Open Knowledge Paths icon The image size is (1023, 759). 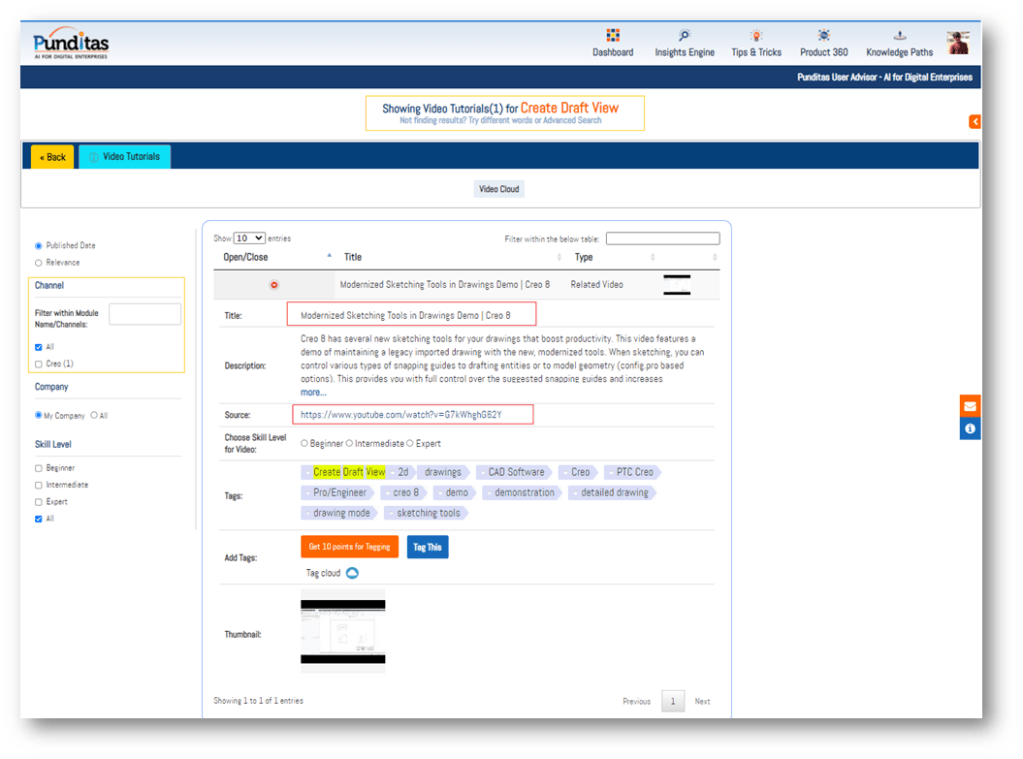899,36
